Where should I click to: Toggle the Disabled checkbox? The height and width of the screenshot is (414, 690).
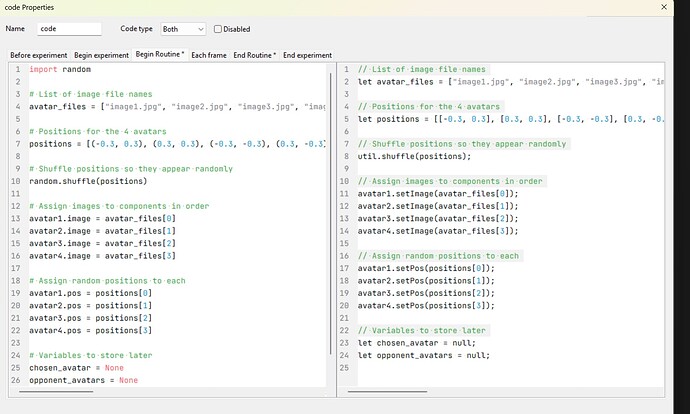point(218,29)
